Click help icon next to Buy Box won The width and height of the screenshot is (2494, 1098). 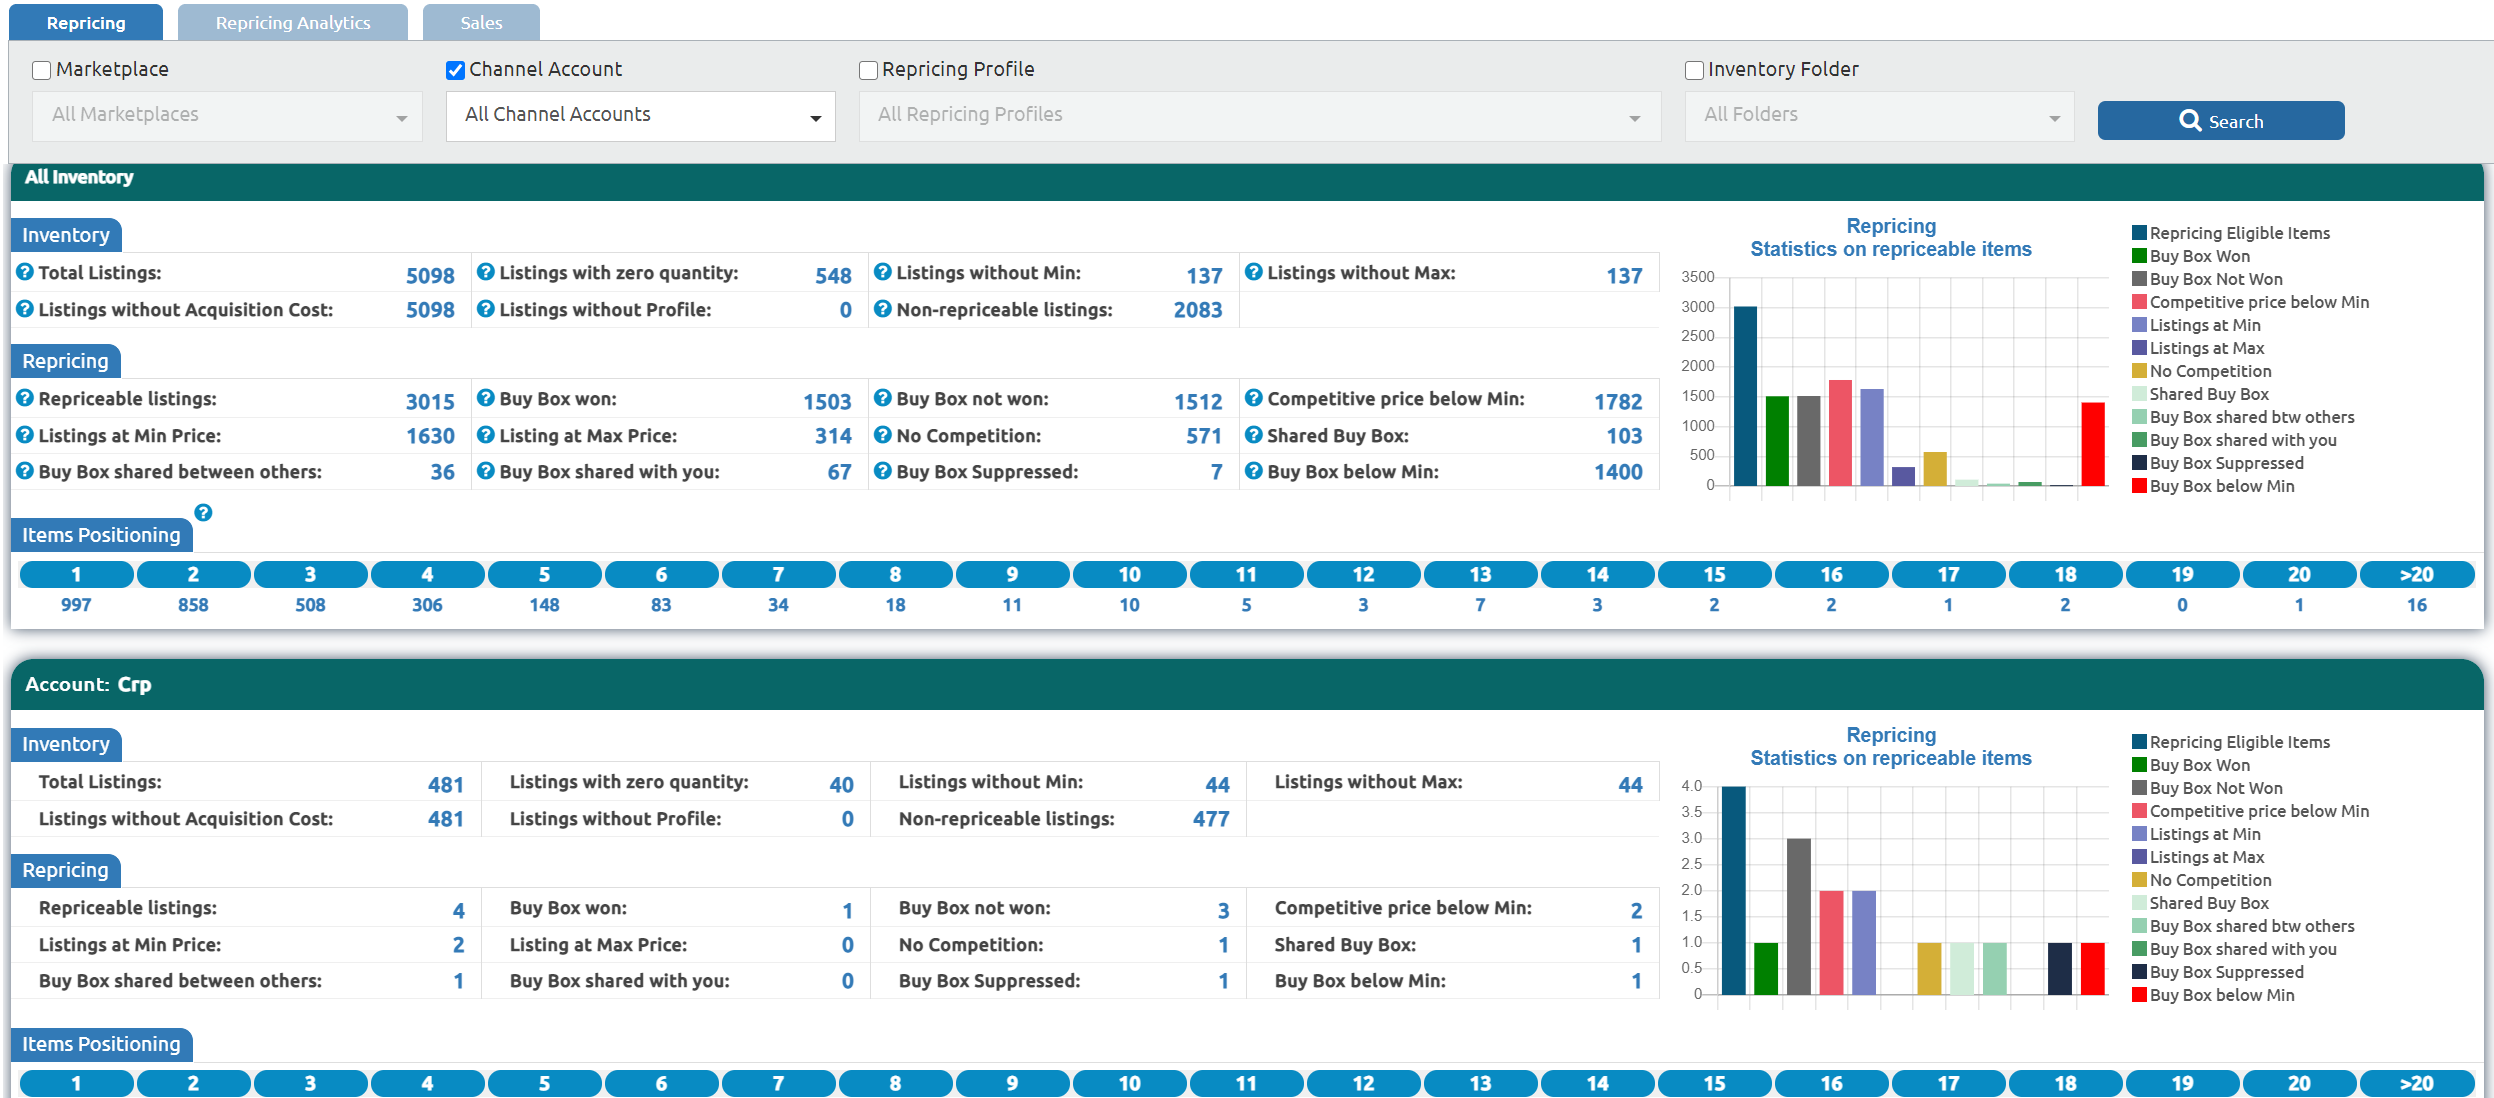tap(486, 398)
